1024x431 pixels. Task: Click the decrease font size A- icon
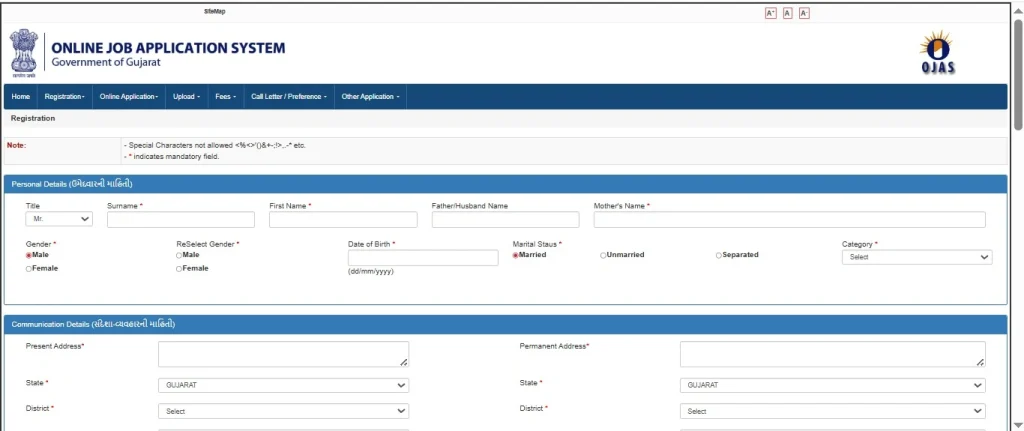click(x=804, y=13)
